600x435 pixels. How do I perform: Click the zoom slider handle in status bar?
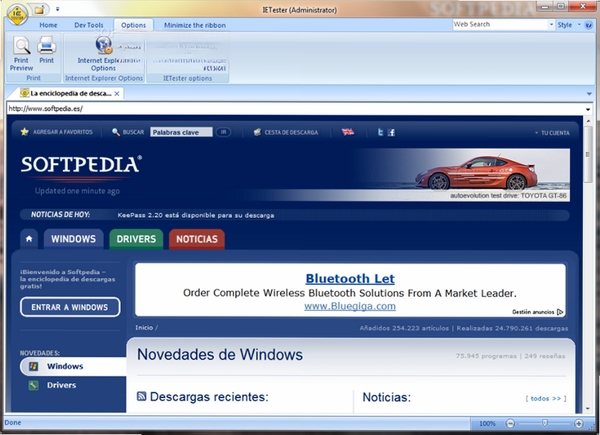(544, 423)
